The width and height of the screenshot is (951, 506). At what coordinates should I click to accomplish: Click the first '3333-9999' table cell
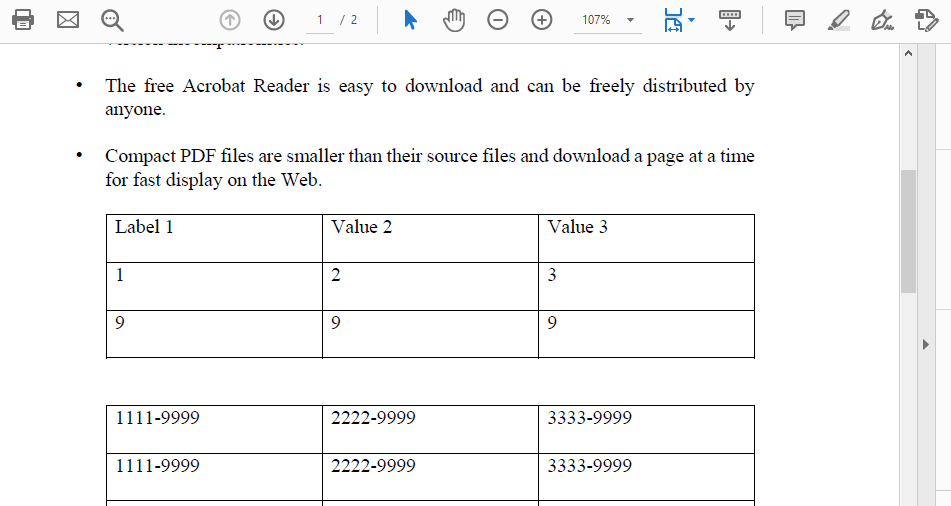coord(647,429)
